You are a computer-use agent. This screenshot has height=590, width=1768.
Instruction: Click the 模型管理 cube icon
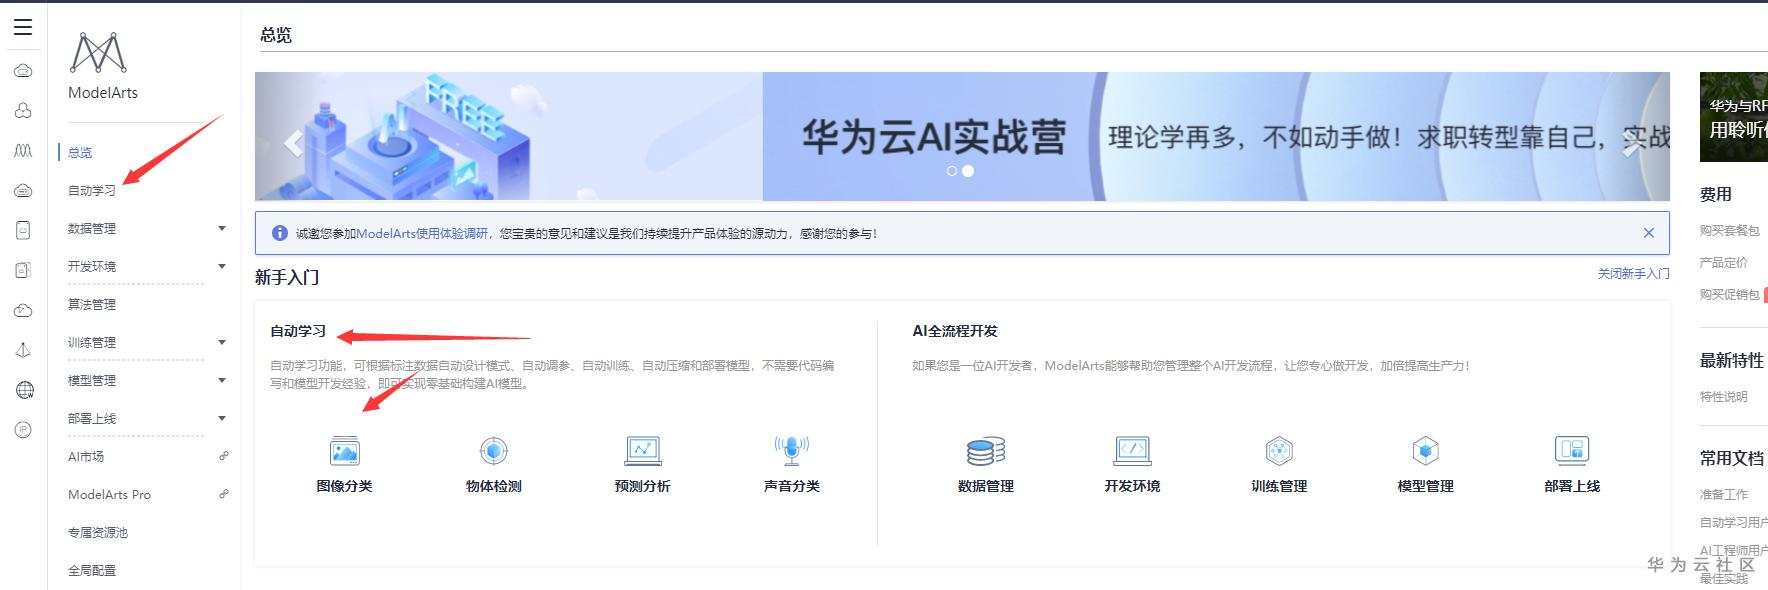1425,451
